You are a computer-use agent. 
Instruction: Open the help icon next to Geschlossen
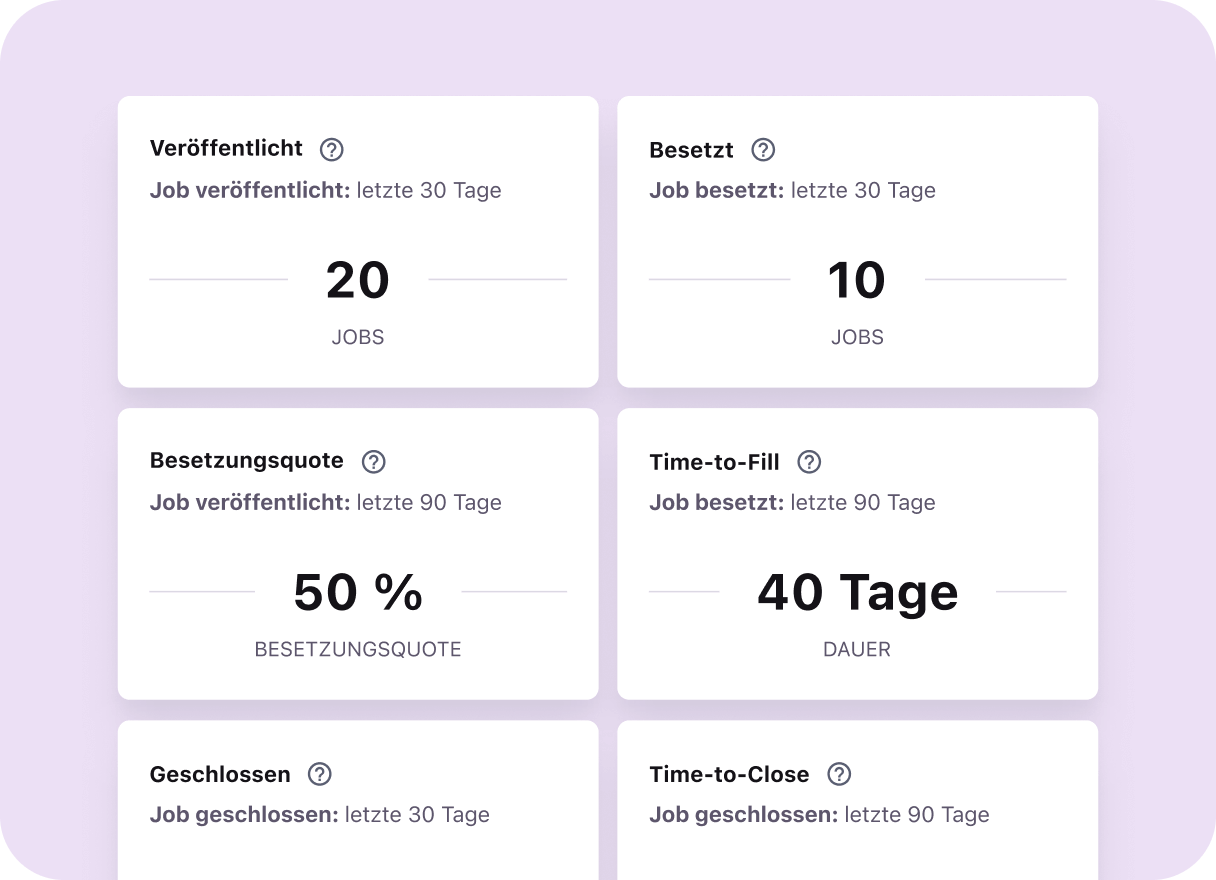click(320, 773)
